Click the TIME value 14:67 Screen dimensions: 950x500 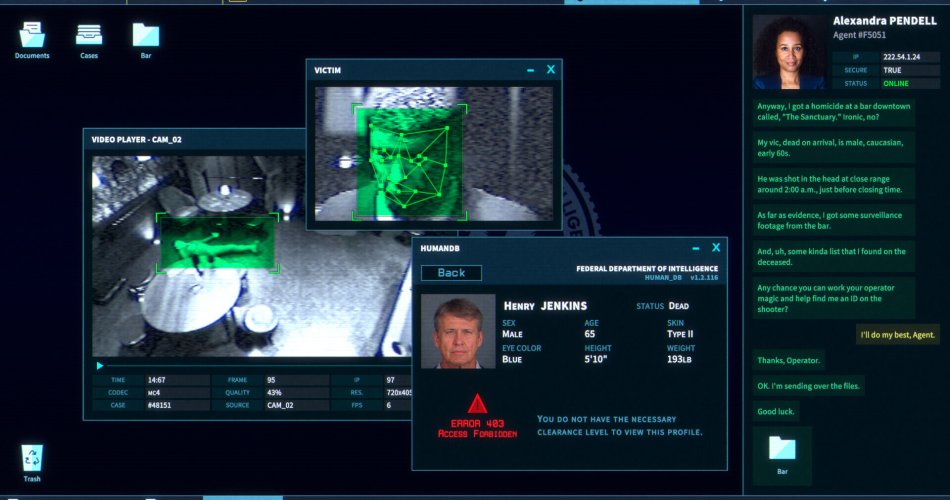pyautogui.click(x=156, y=380)
